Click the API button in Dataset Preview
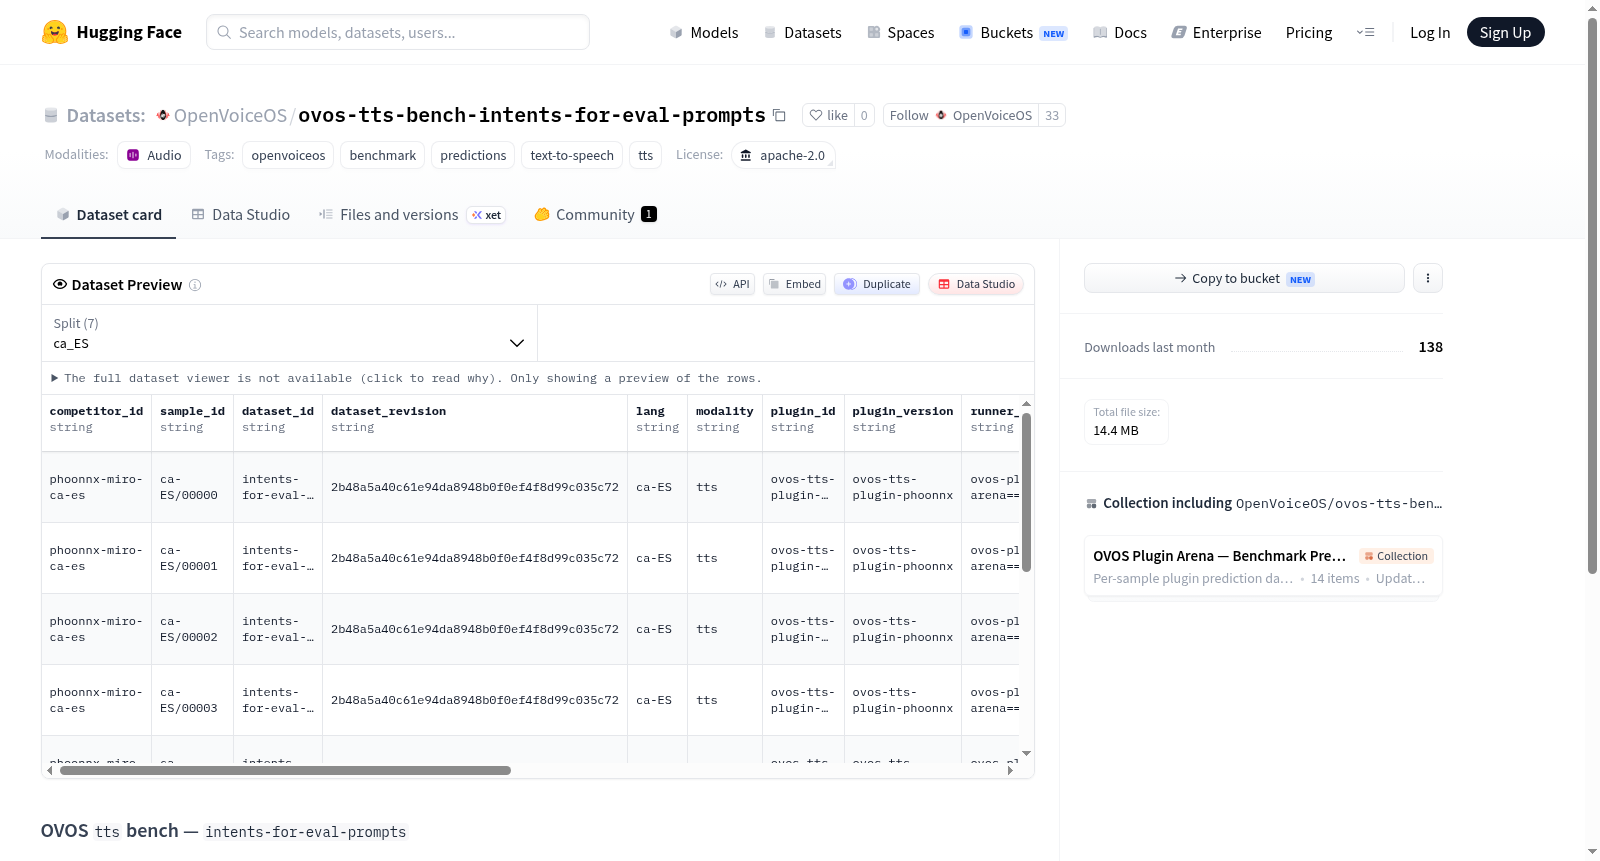 (x=732, y=284)
